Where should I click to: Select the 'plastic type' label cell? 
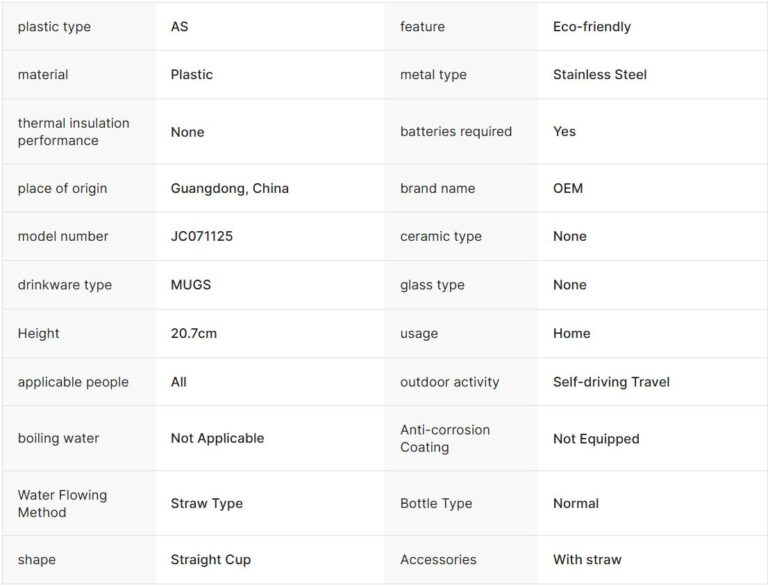(54, 27)
